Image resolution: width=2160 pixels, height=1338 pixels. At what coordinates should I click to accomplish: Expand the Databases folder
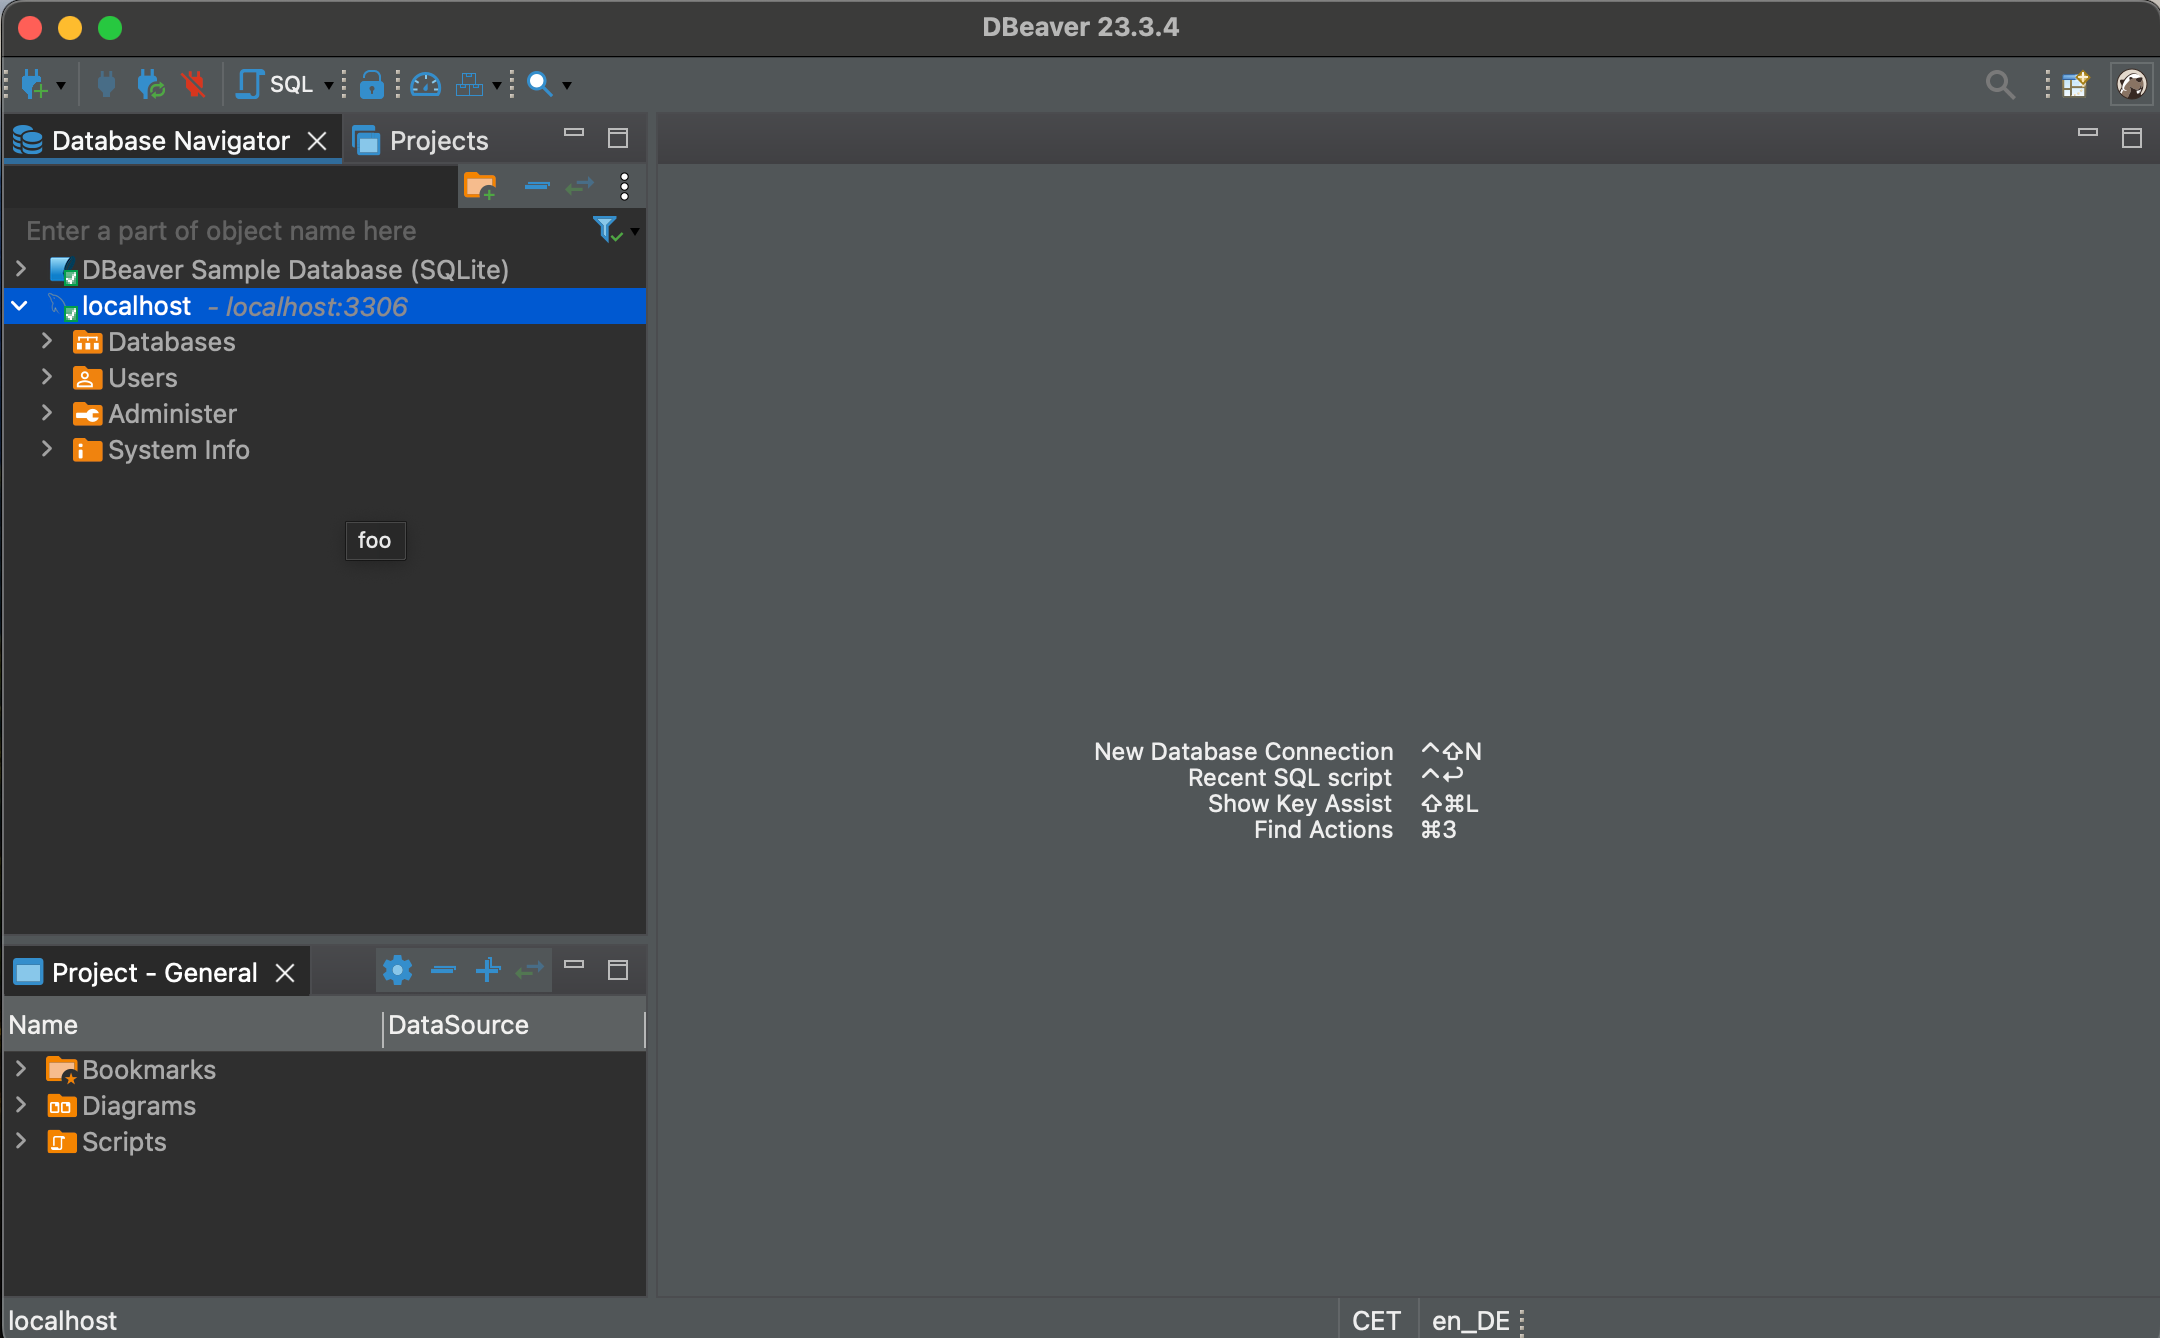point(47,342)
